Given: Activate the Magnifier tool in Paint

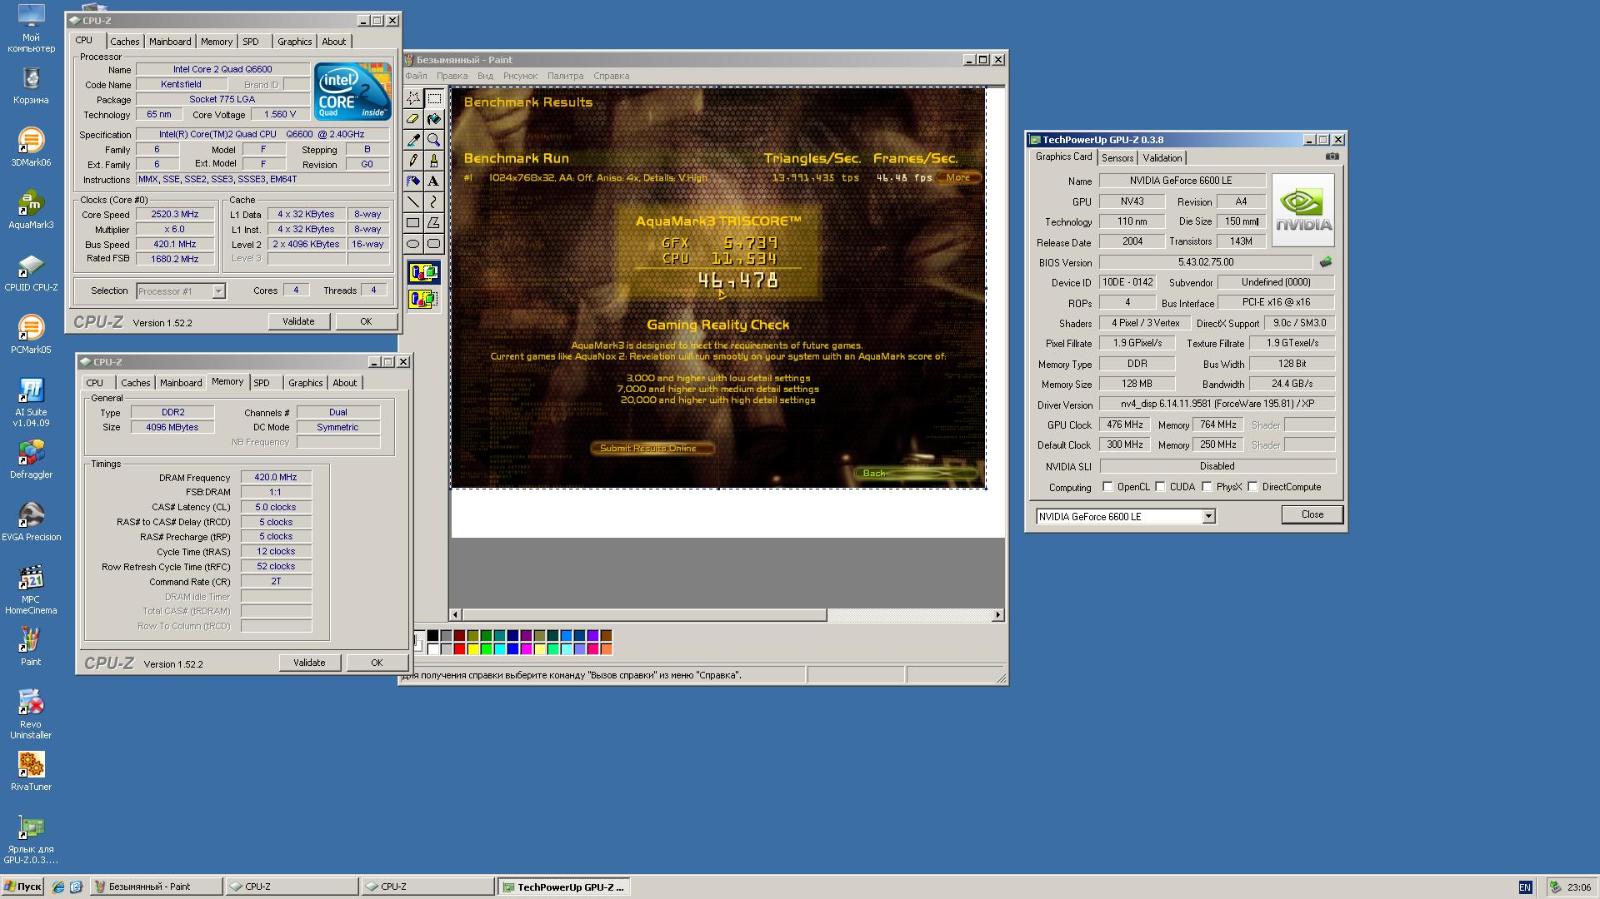Looking at the screenshot, I should (434, 140).
